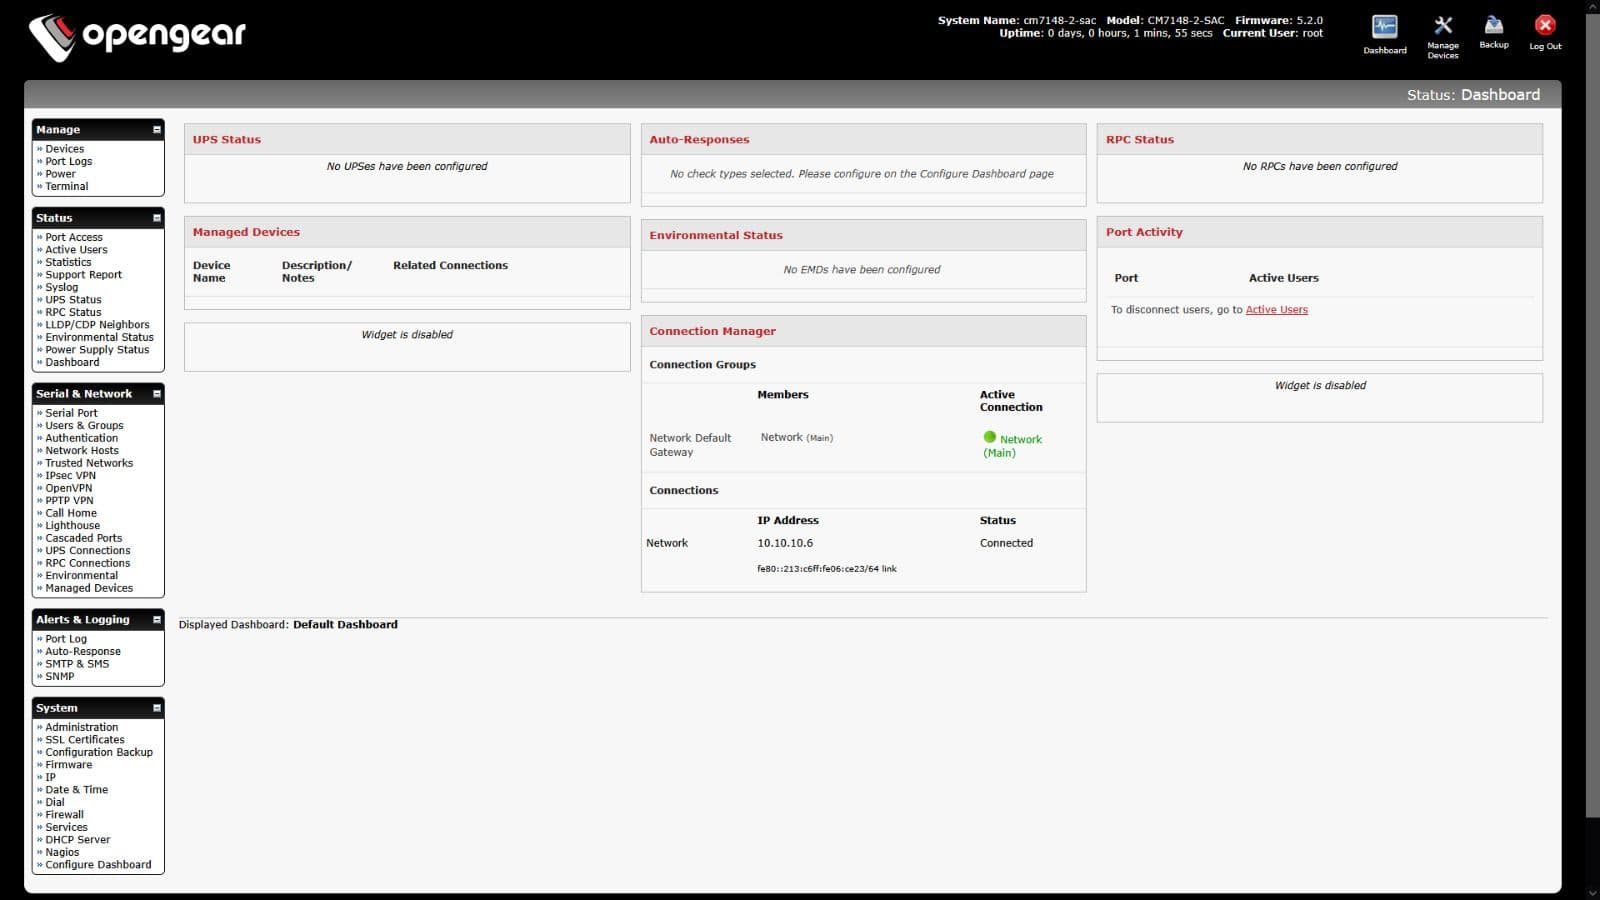Collapse the Status menu section

coord(156,218)
